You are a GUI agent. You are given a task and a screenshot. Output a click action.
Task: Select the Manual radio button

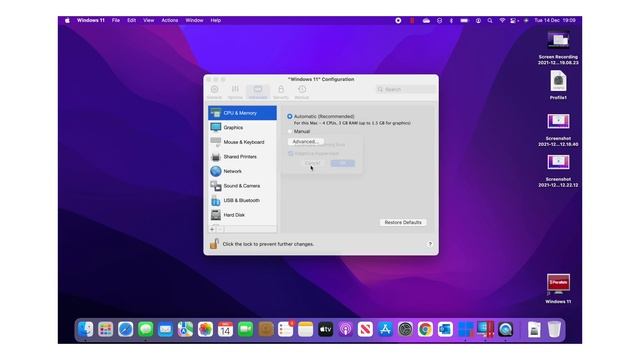click(290, 131)
